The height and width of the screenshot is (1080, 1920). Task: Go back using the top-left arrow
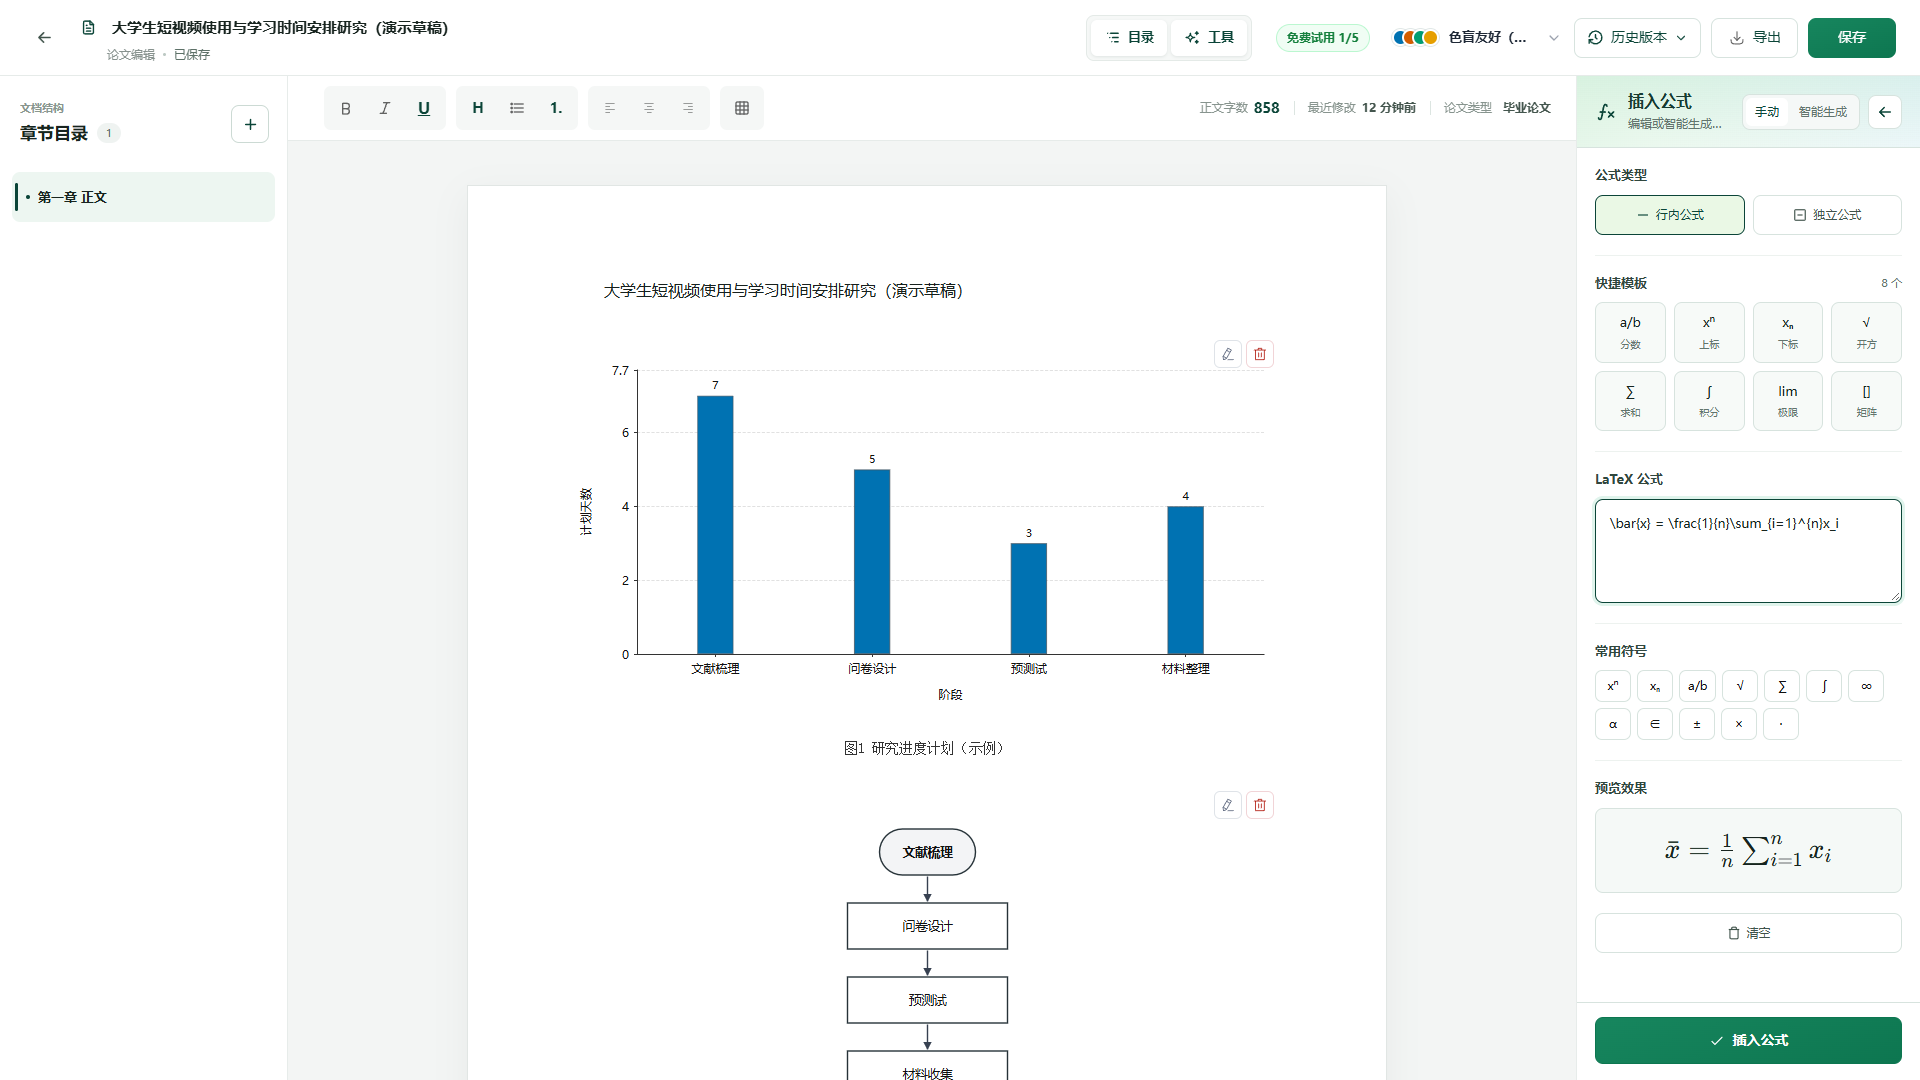point(44,38)
